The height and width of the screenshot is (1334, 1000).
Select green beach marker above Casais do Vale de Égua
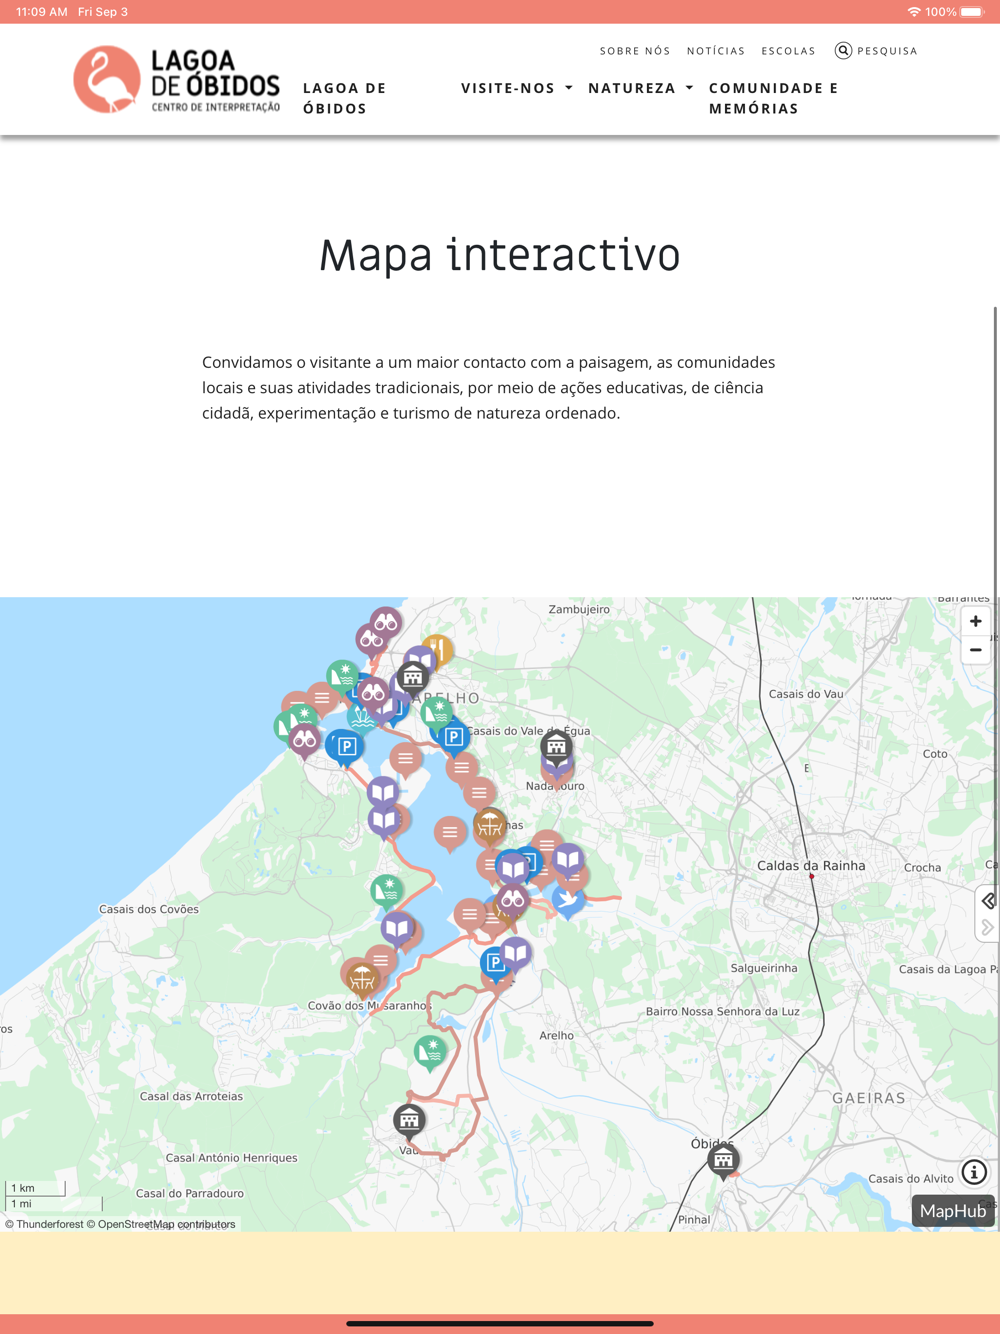click(436, 712)
